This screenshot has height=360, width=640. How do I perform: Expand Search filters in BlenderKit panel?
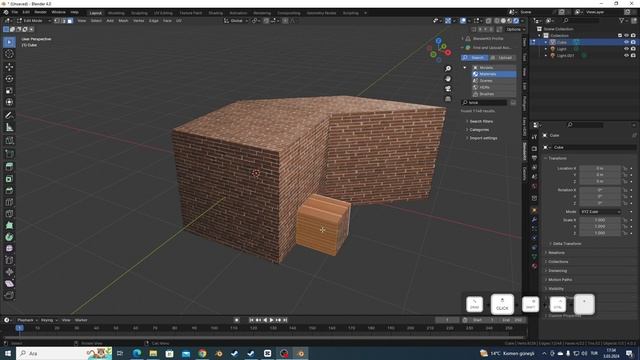[481, 122]
